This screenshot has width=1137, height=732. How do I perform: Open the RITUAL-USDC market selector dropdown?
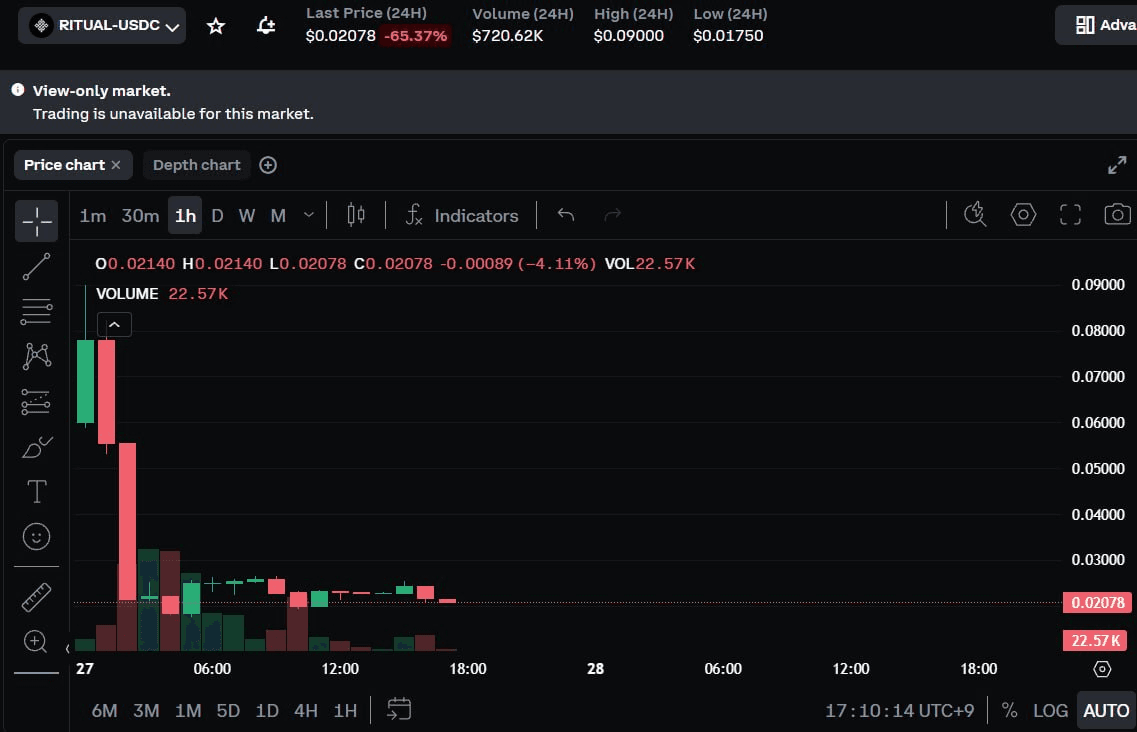(102, 25)
